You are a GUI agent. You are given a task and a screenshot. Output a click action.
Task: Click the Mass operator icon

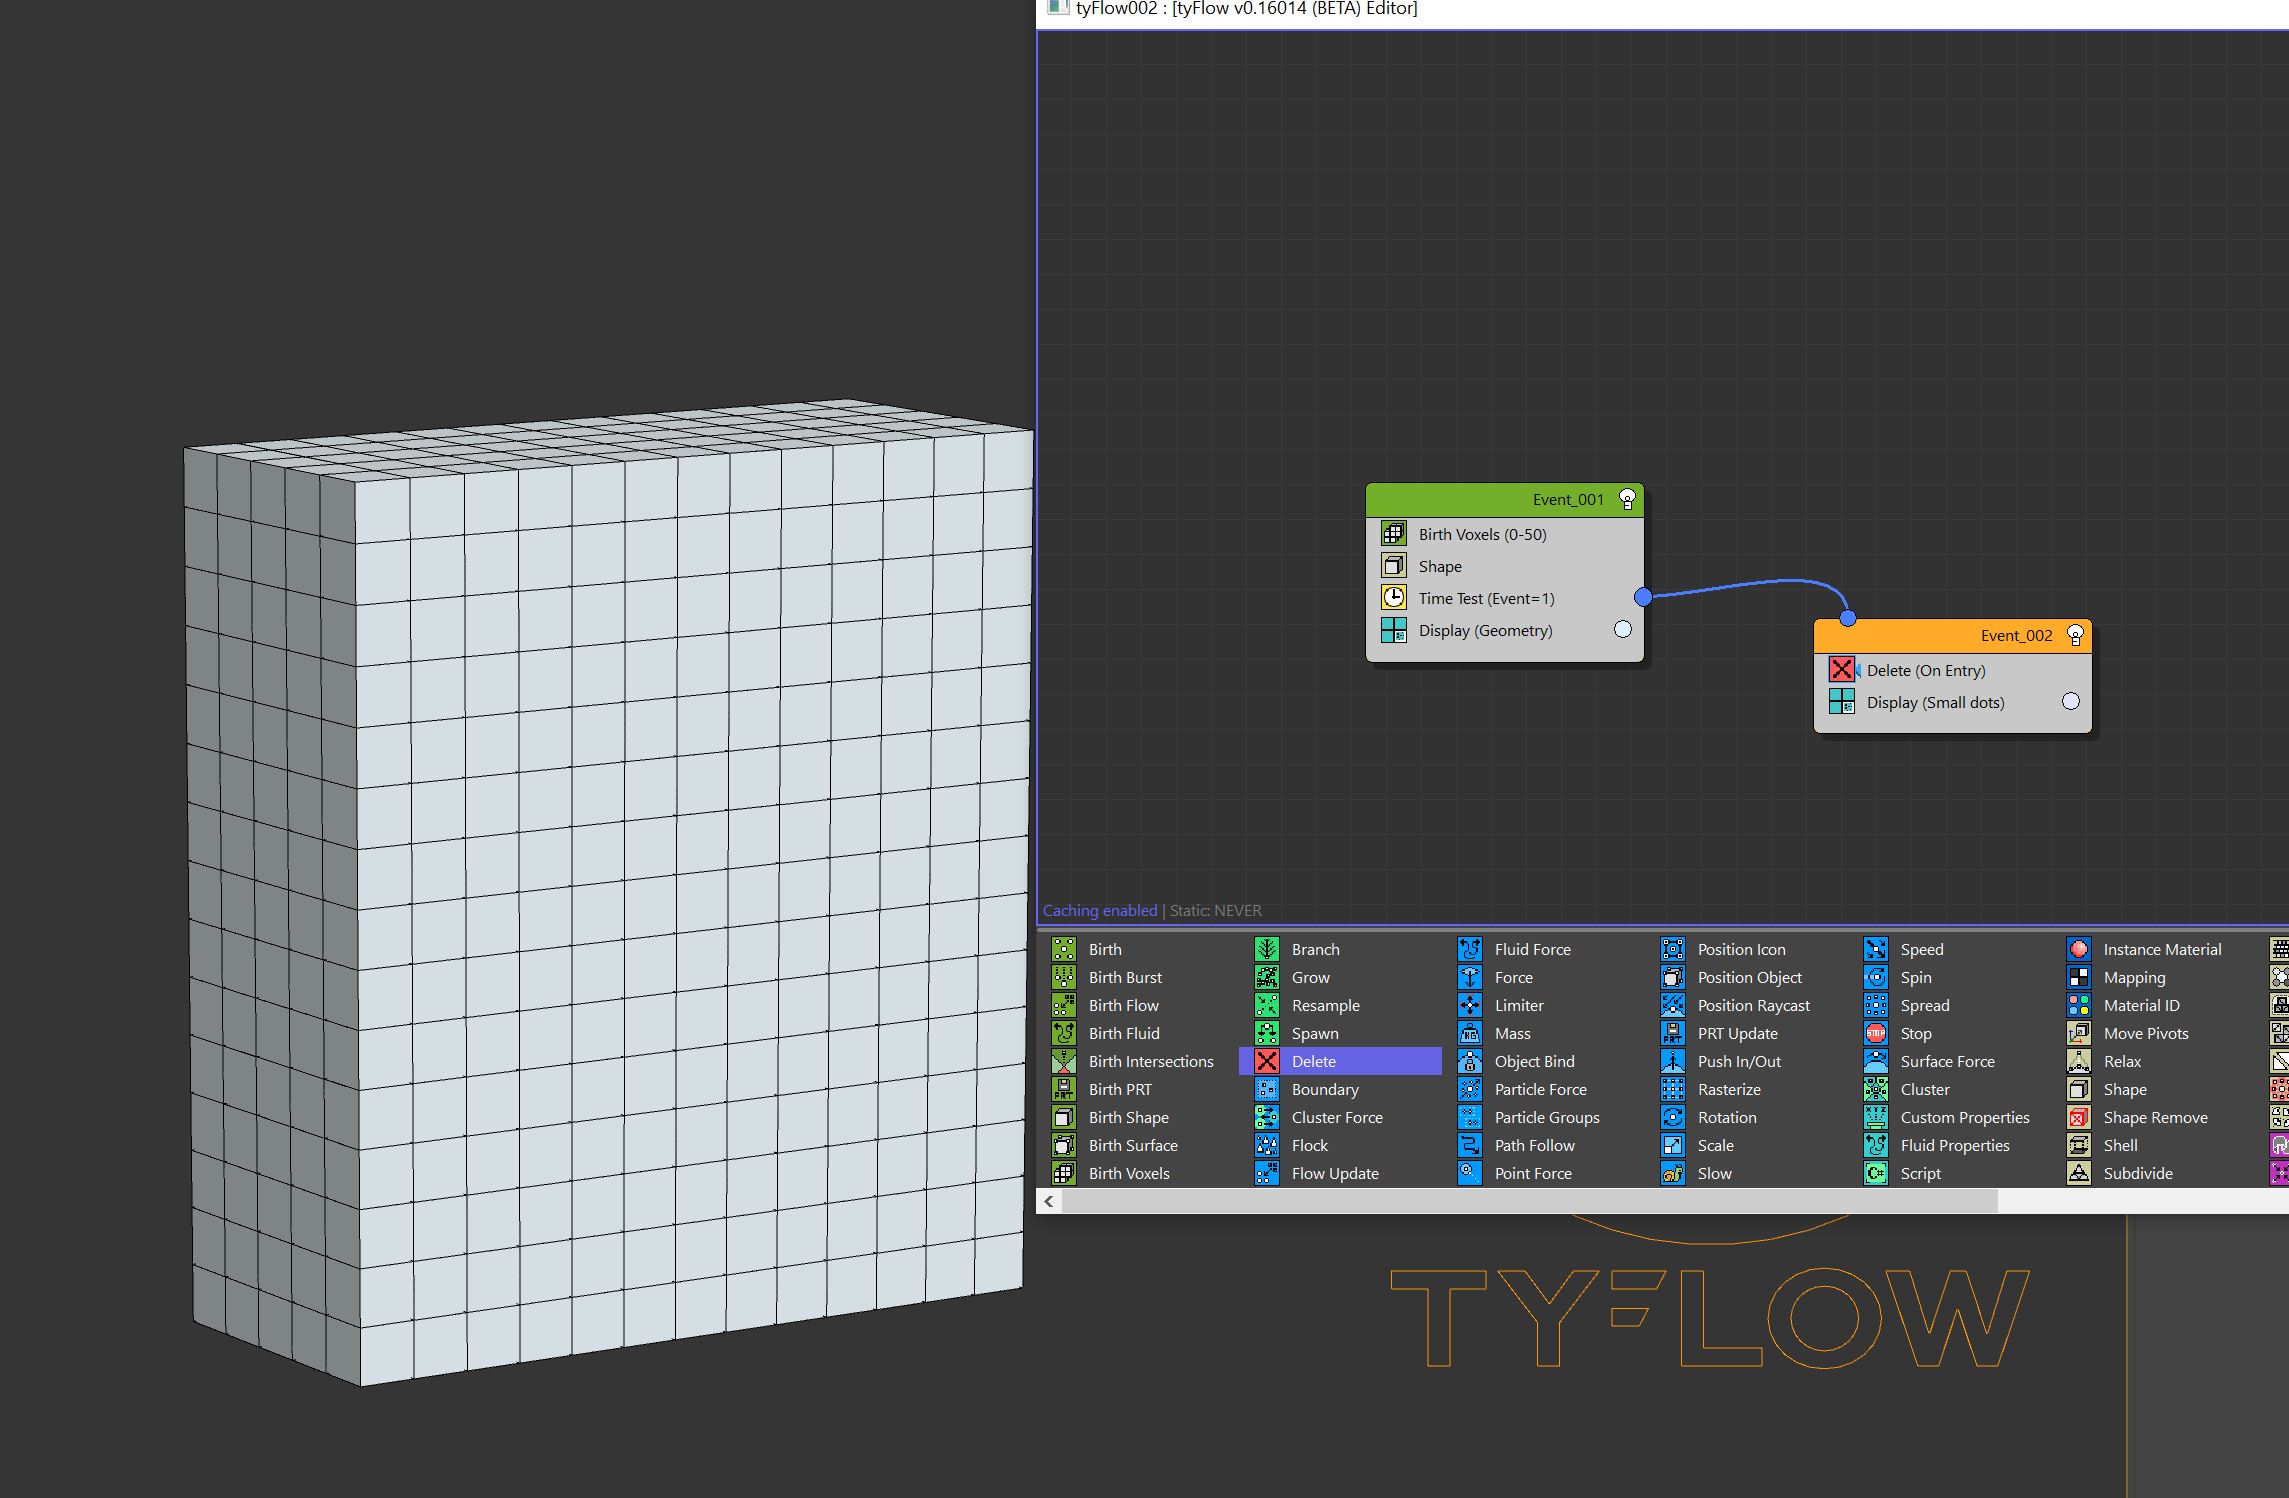(x=1470, y=1033)
